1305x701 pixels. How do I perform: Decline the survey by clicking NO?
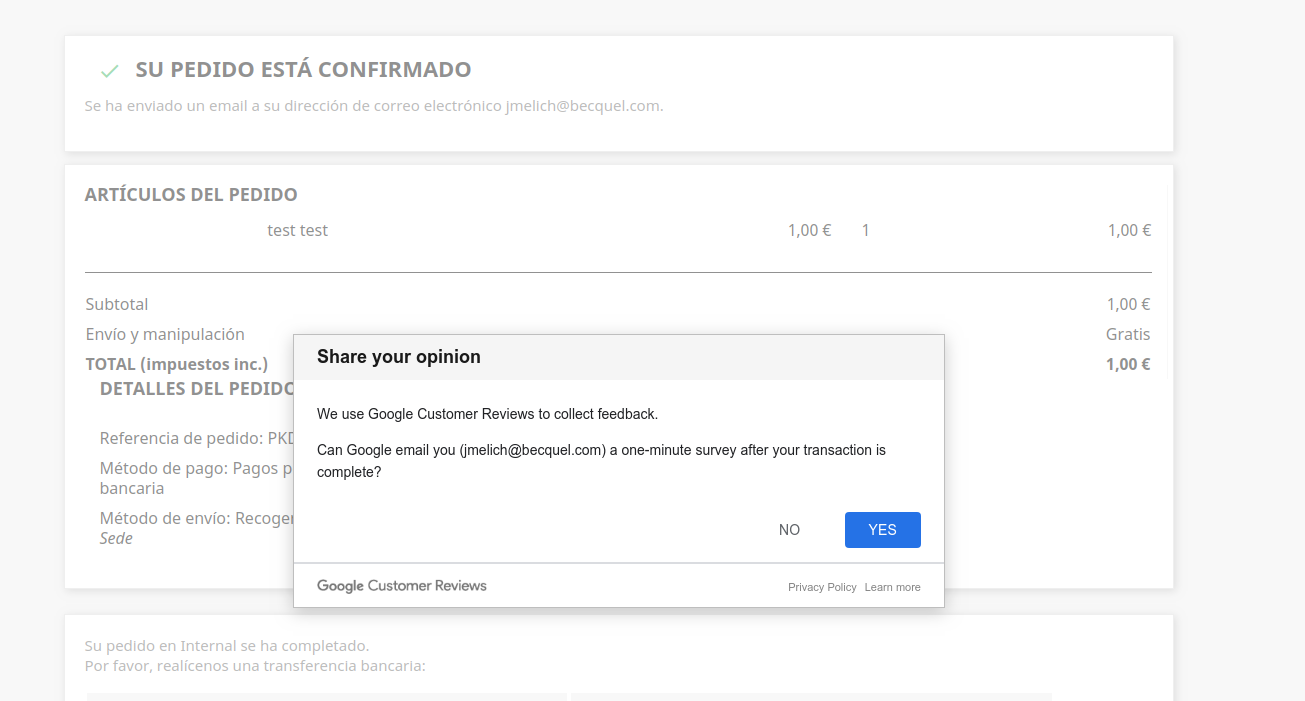pos(789,530)
